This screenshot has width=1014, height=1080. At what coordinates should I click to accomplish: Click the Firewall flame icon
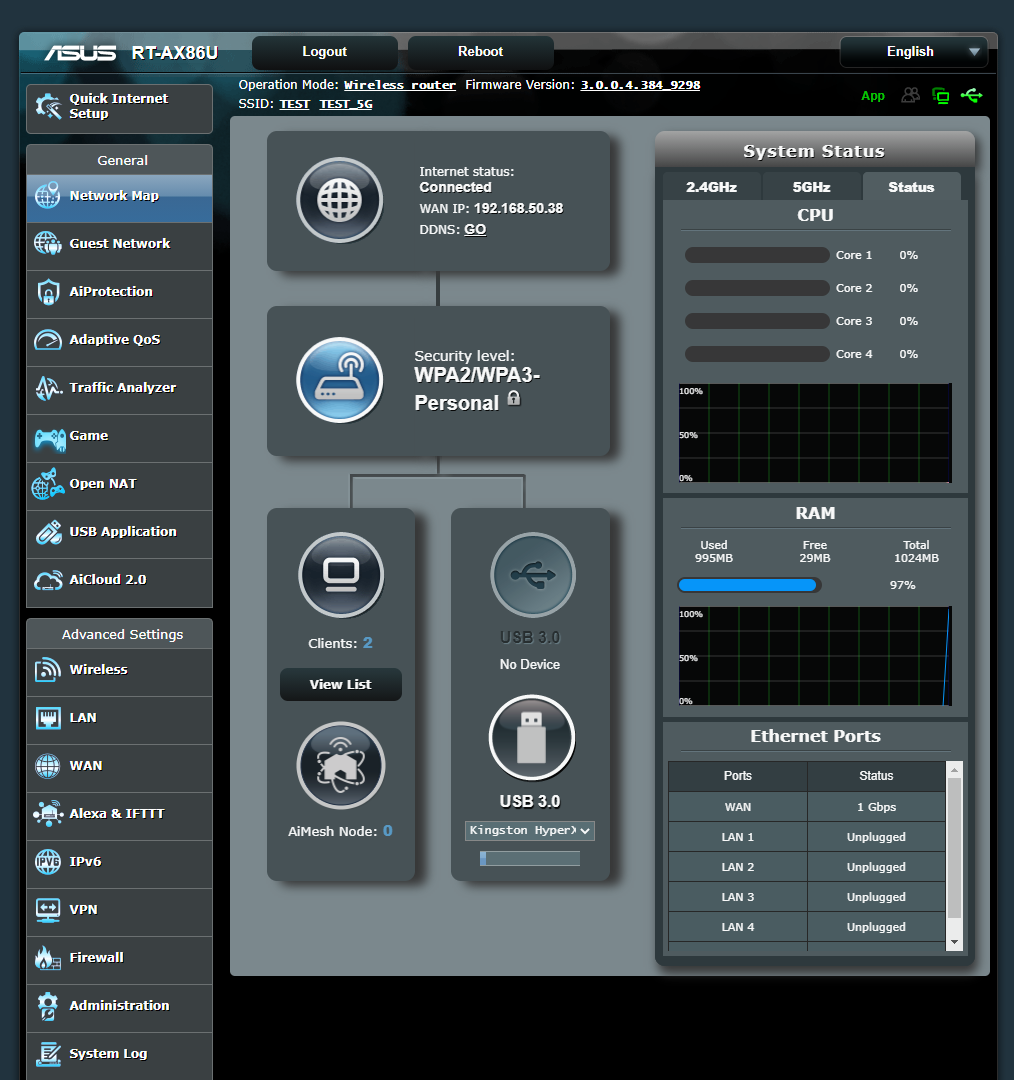(46, 957)
